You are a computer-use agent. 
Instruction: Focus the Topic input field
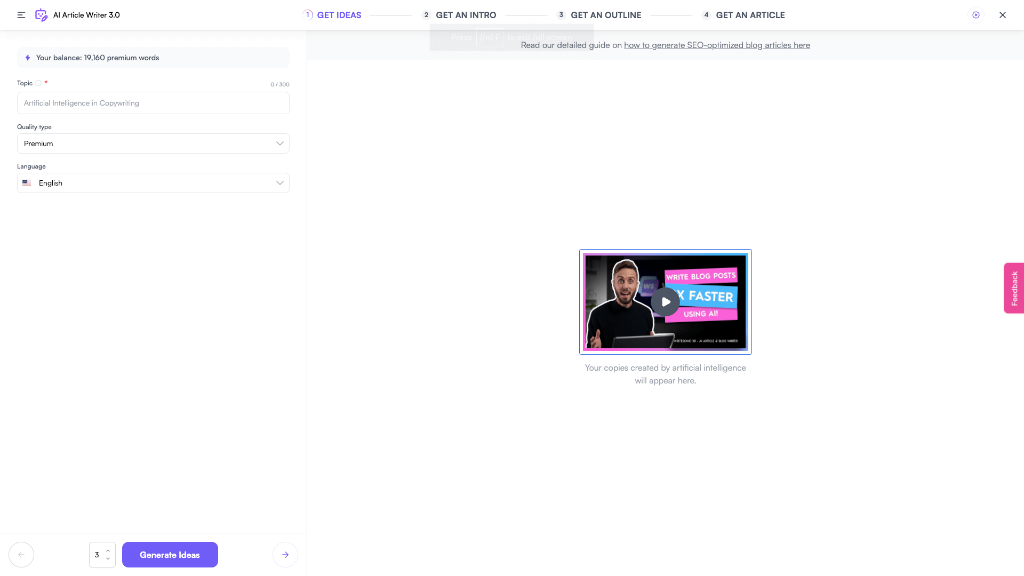coord(153,103)
